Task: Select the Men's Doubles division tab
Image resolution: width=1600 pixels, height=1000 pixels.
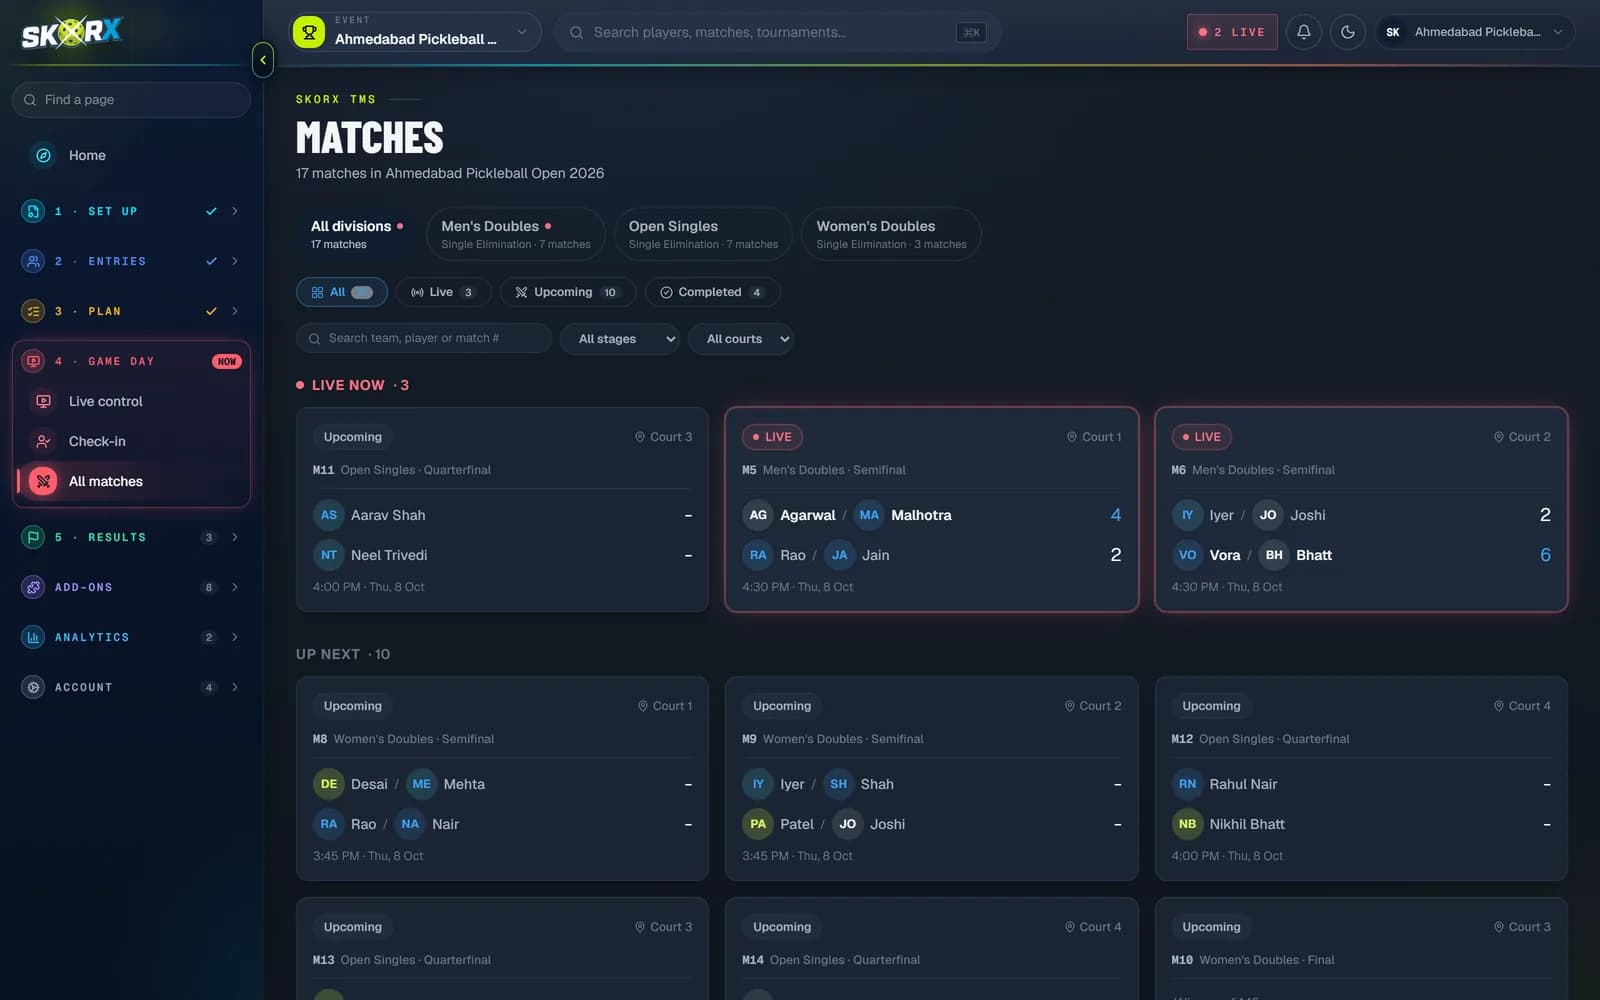Action: [516, 234]
